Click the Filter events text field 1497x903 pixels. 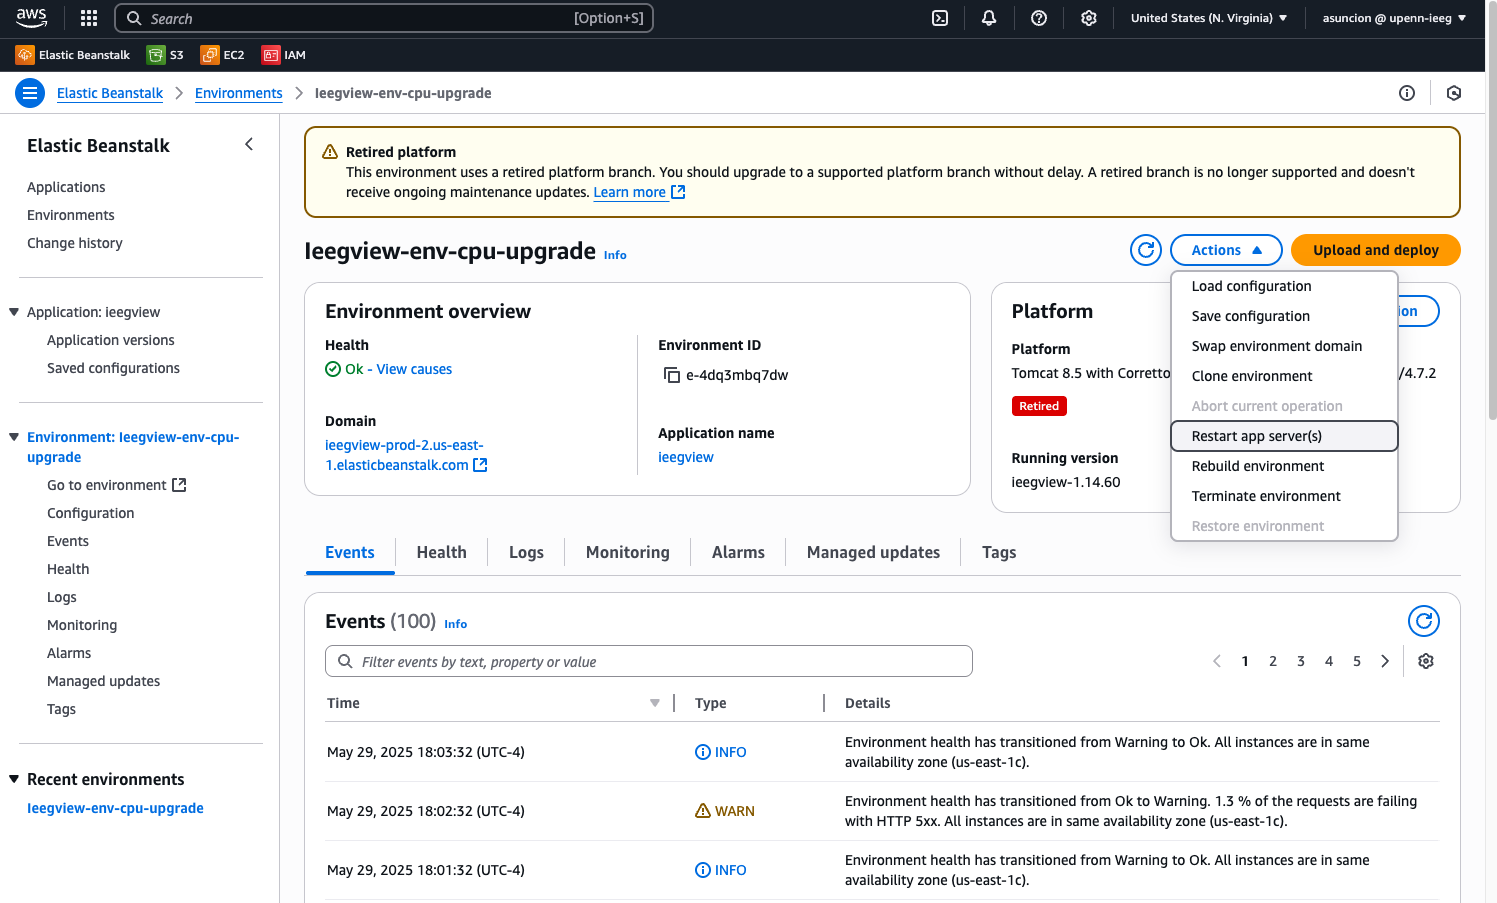click(x=649, y=661)
